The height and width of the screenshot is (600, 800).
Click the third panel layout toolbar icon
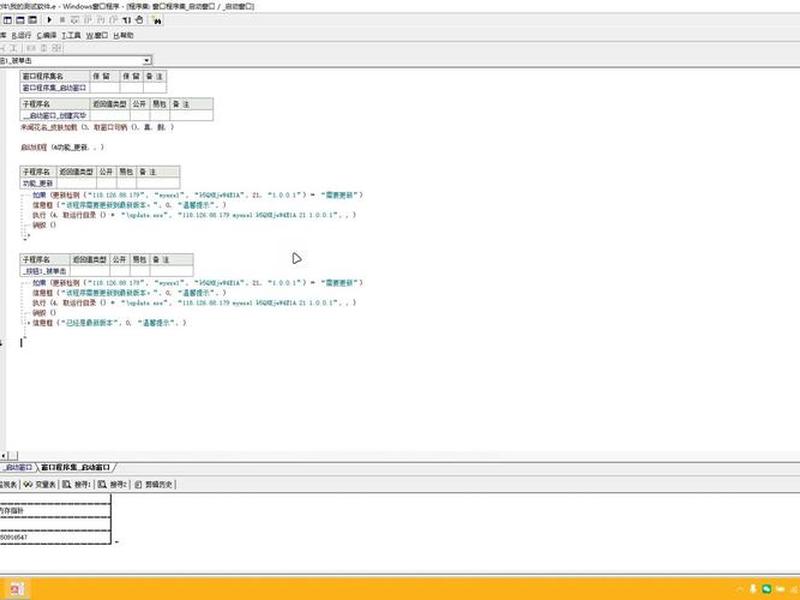33,20
